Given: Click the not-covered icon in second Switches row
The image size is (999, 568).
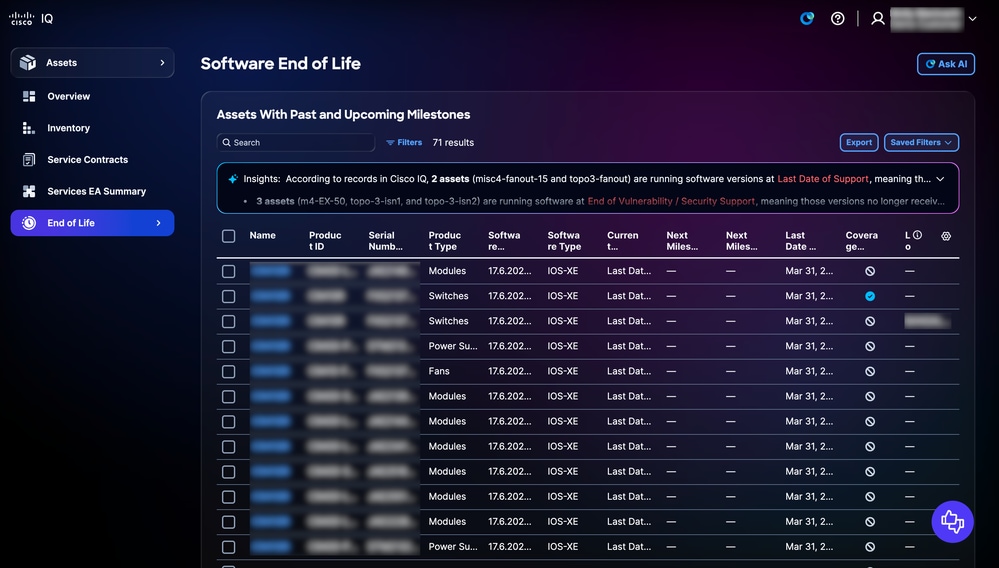Looking at the screenshot, I should tap(870, 322).
